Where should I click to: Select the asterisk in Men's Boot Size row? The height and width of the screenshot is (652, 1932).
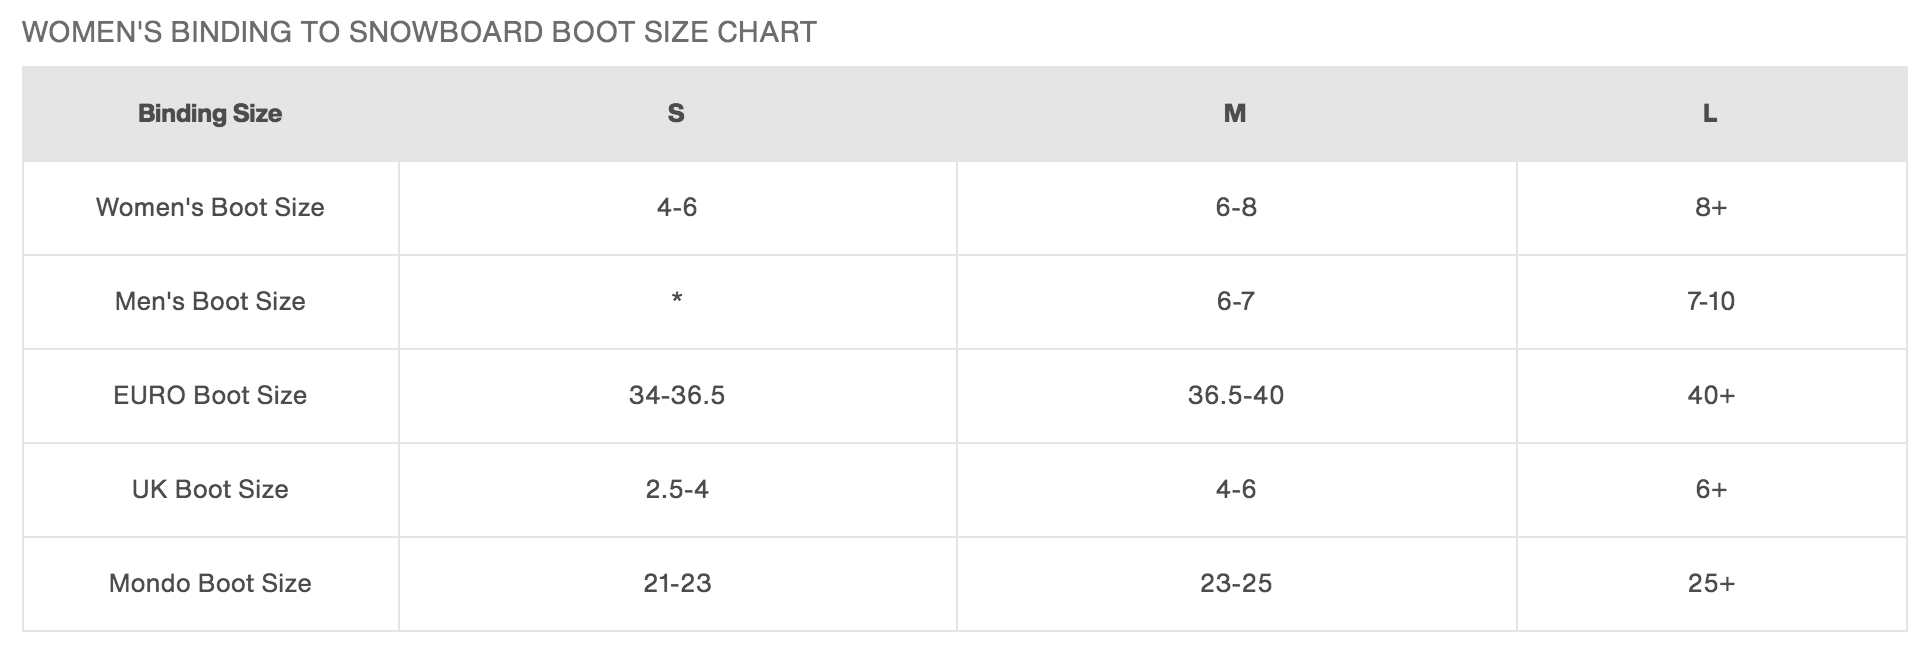(x=677, y=299)
